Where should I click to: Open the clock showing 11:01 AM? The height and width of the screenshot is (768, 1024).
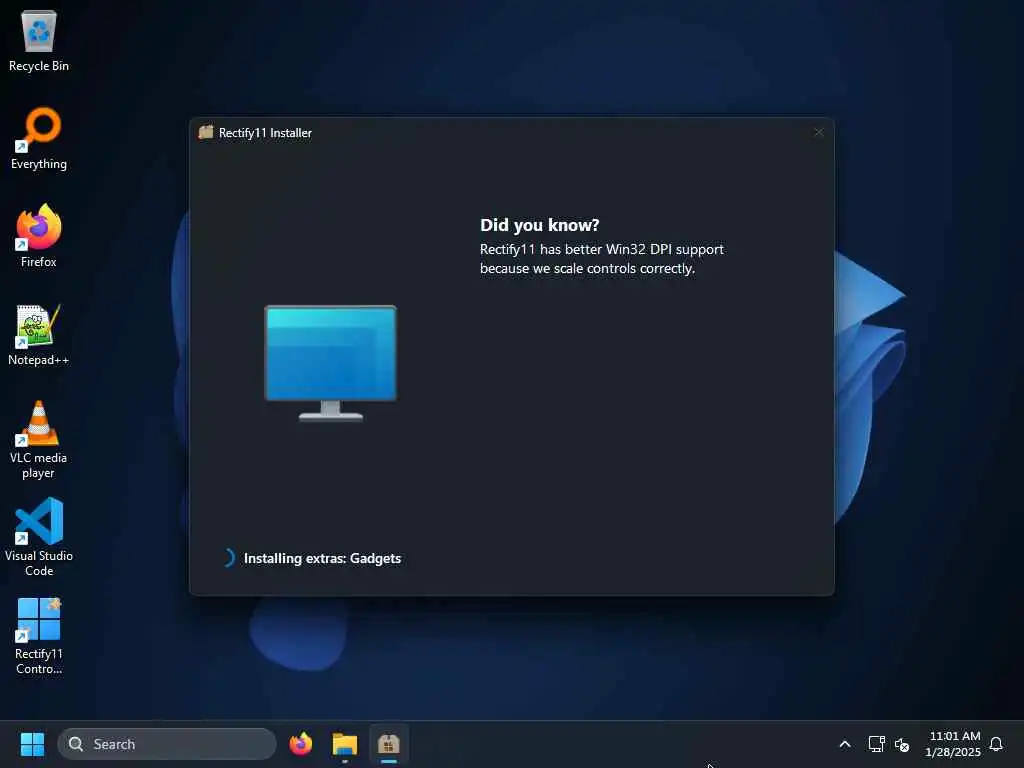953,744
